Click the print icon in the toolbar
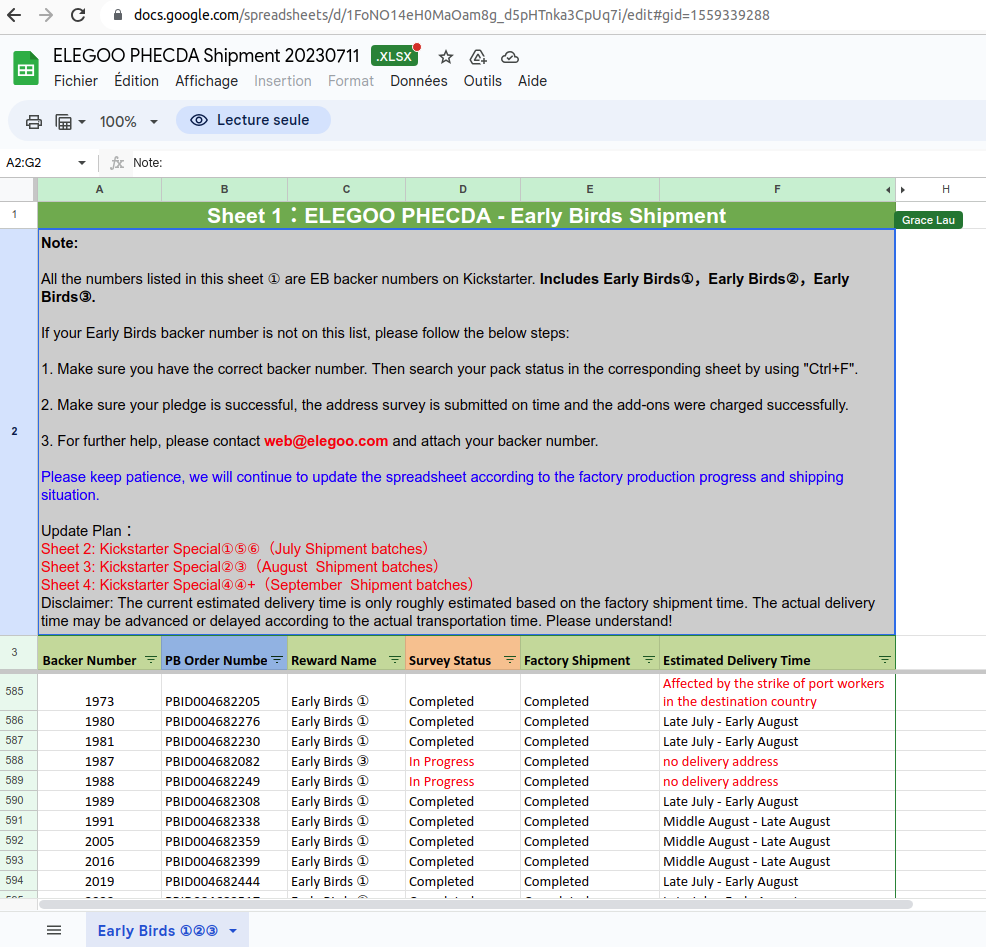The height and width of the screenshot is (947, 986). [x=34, y=121]
